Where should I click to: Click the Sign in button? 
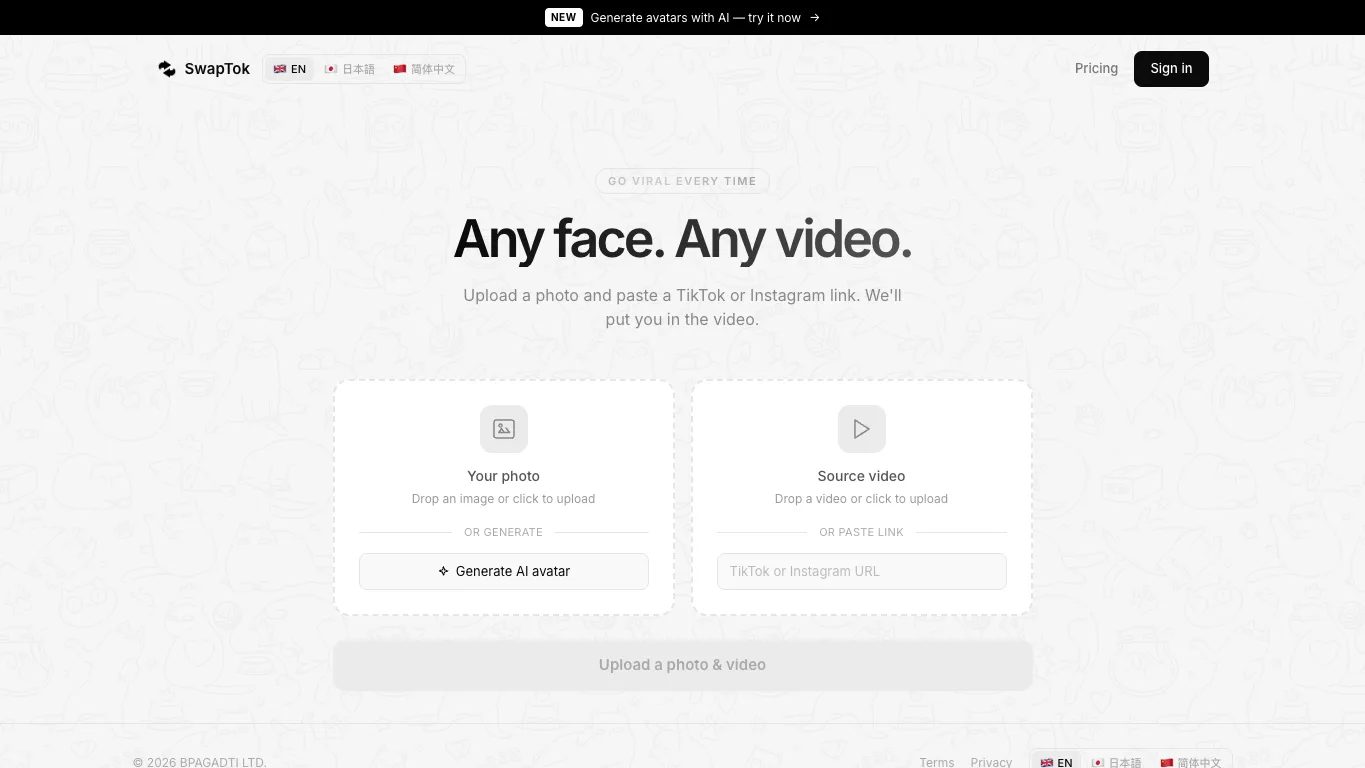(x=1171, y=69)
